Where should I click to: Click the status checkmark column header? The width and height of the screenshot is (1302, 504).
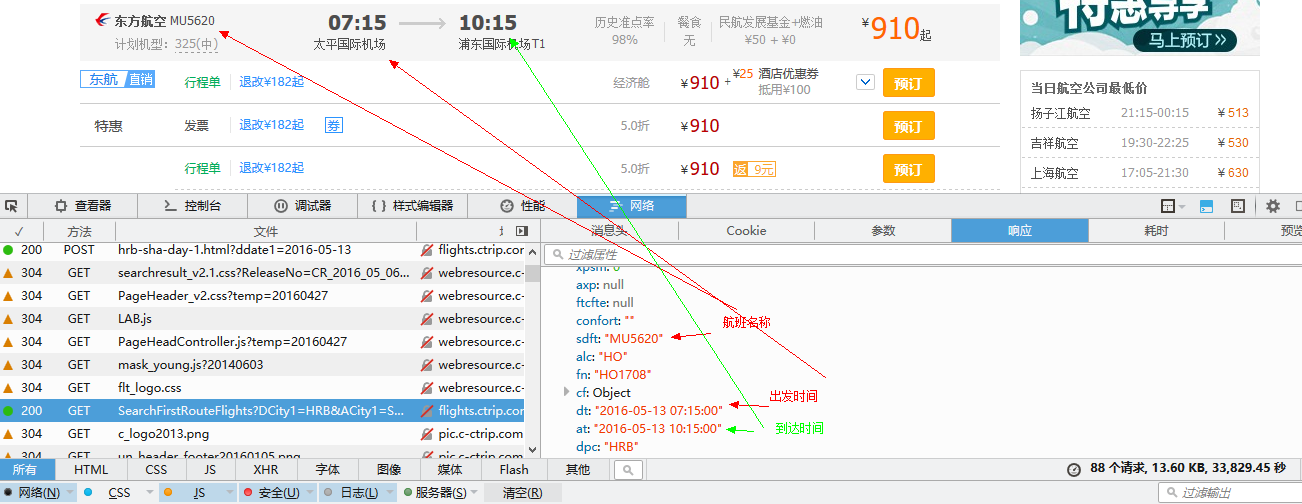(x=18, y=231)
